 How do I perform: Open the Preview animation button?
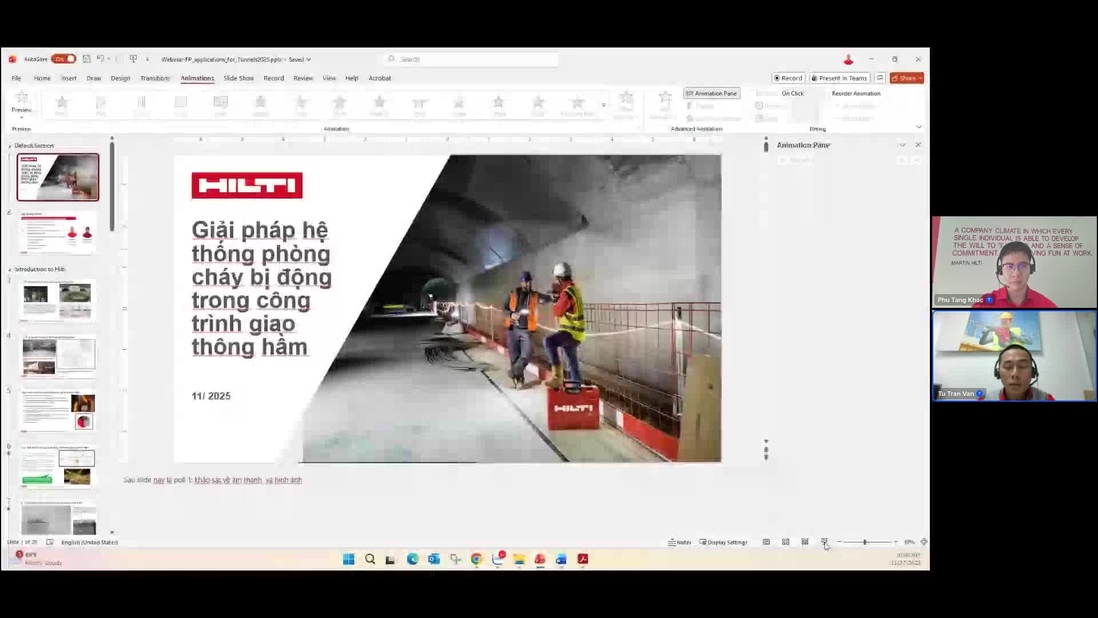(x=21, y=104)
